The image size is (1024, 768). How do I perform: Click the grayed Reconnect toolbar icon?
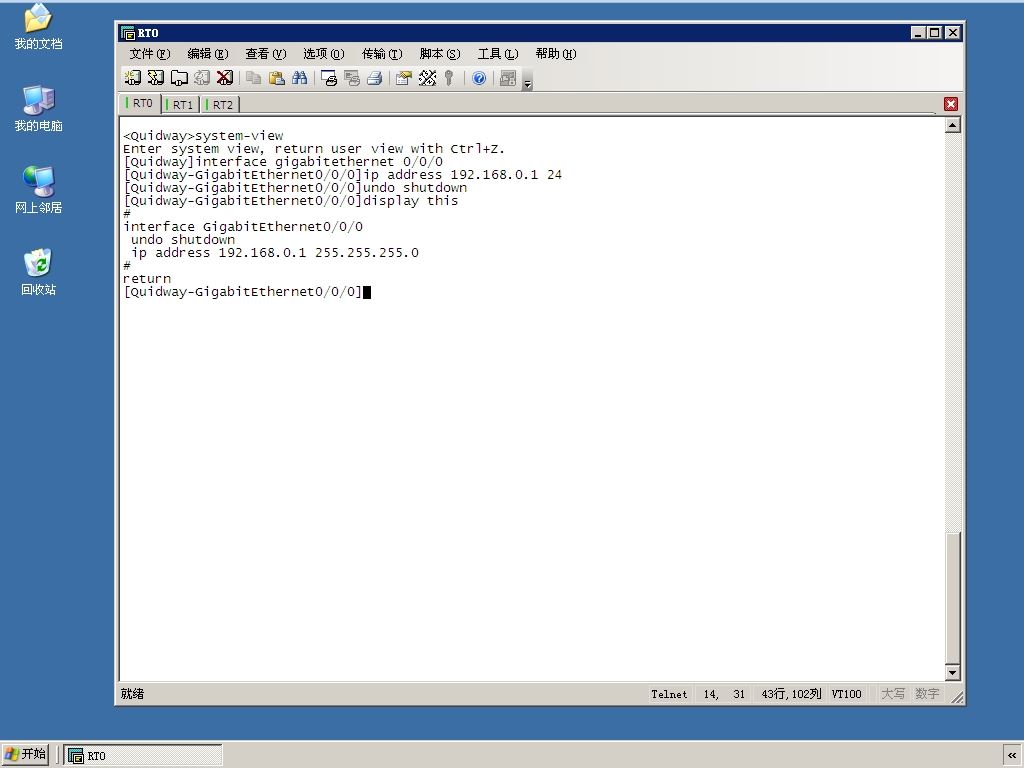coord(202,78)
